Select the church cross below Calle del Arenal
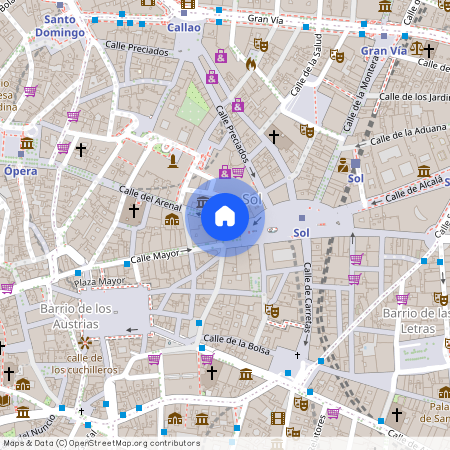The width and height of the screenshot is (450, 450). (134, 211)
